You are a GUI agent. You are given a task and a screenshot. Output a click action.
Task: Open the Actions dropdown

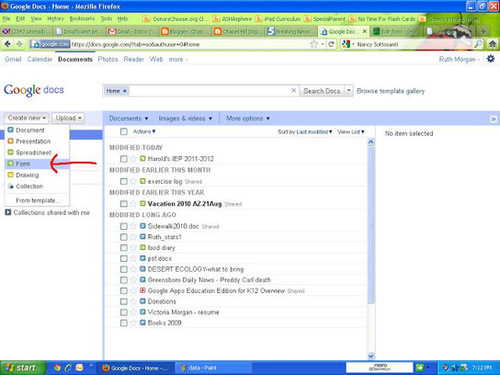tap(144, 131)
